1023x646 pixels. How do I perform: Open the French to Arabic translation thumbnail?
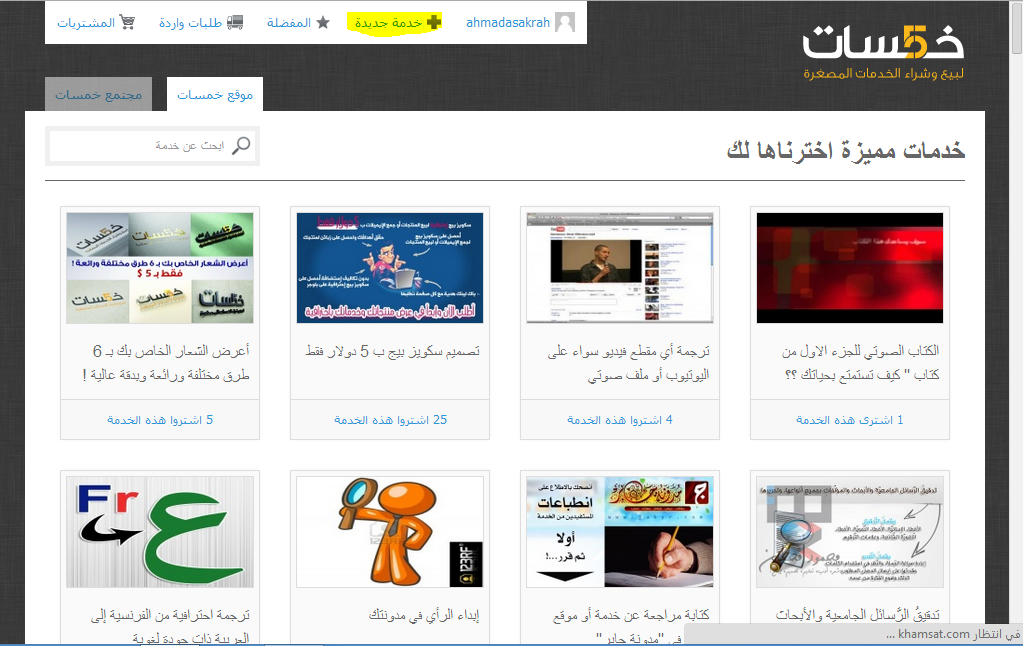[160, 532]
